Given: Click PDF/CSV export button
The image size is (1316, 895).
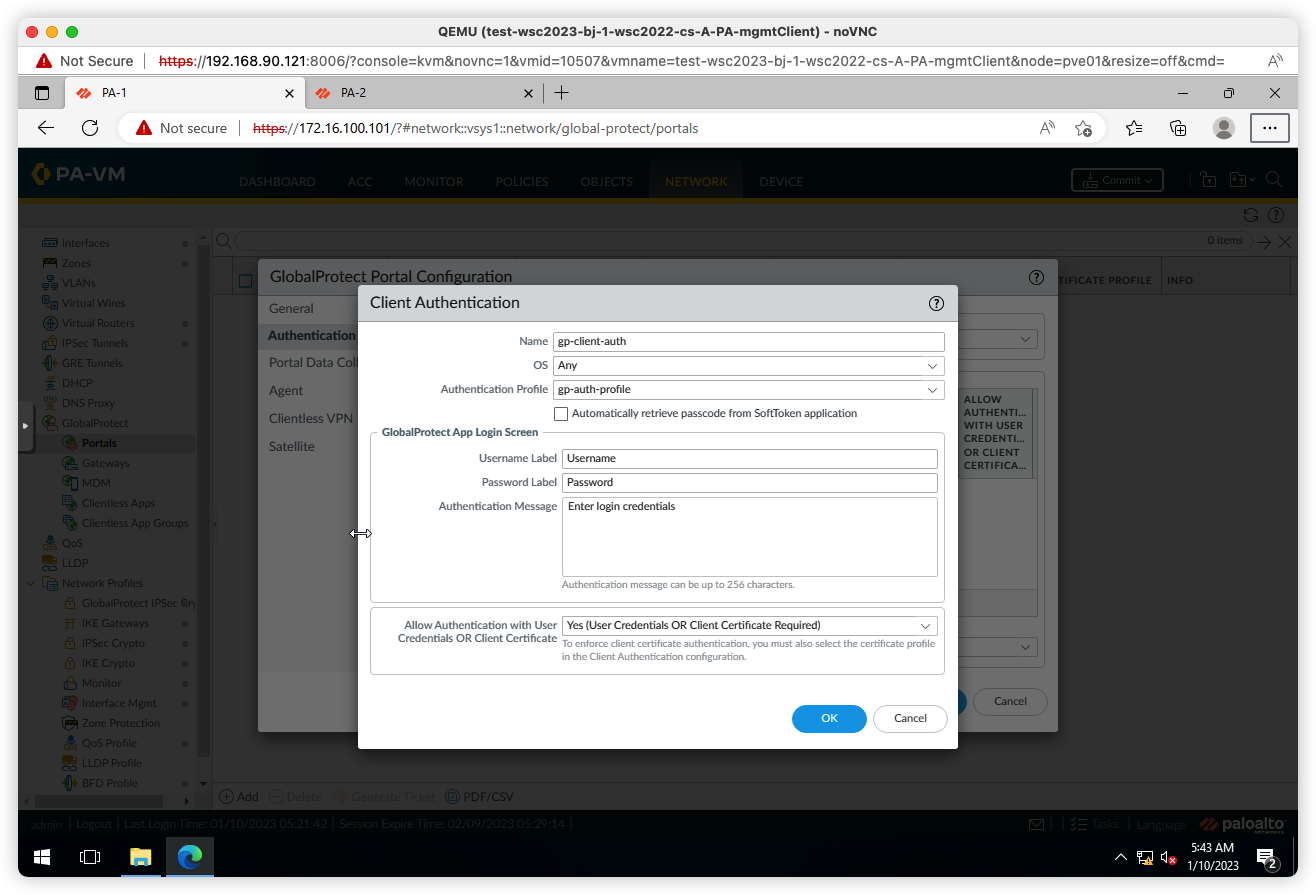Looking at the screenshot, I should [x=480, y=797].
